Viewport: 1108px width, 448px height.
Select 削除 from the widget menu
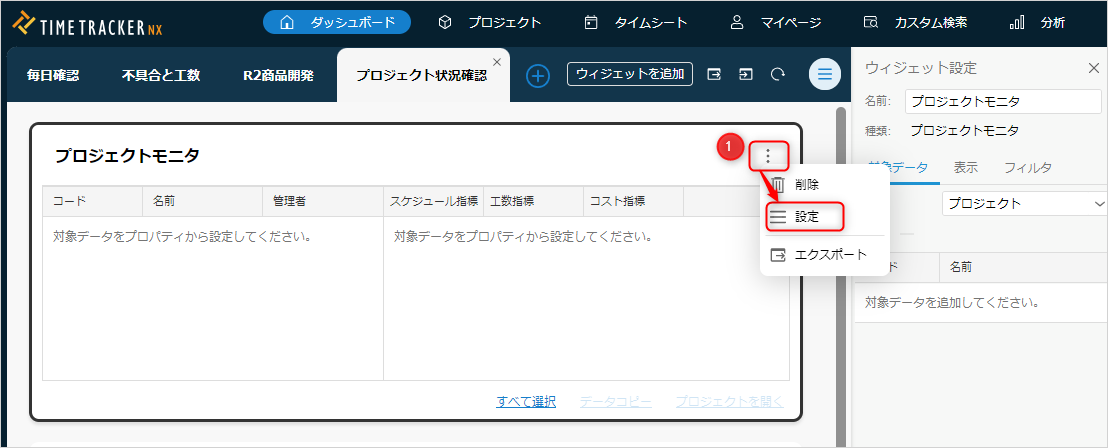point(806,184)
